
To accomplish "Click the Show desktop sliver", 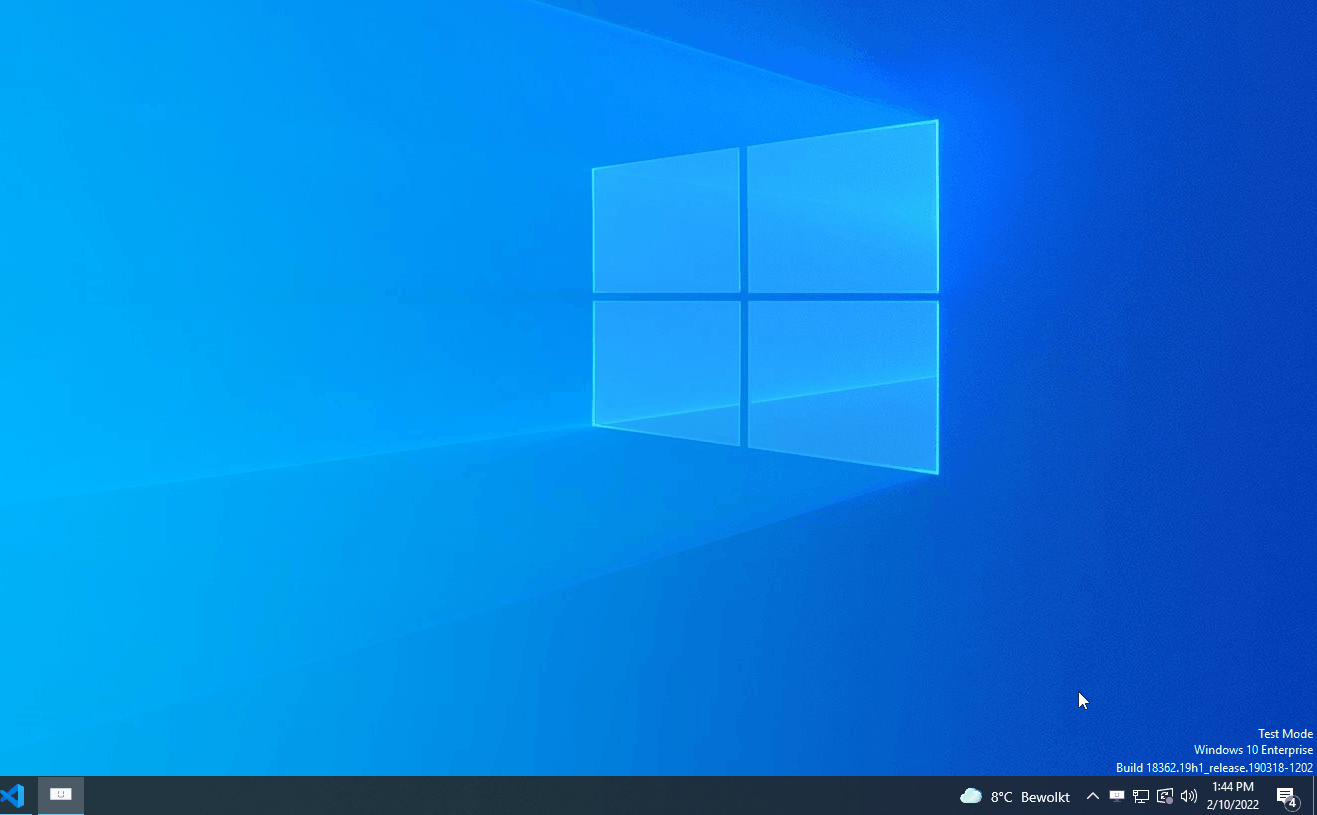I will (x=1314, y=796).
